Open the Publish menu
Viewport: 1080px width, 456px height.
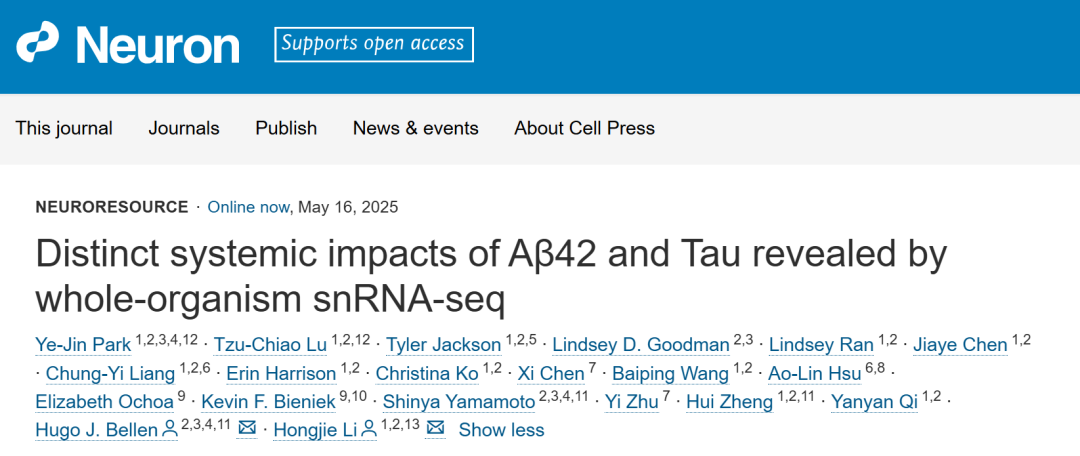(x=286, y=128)
